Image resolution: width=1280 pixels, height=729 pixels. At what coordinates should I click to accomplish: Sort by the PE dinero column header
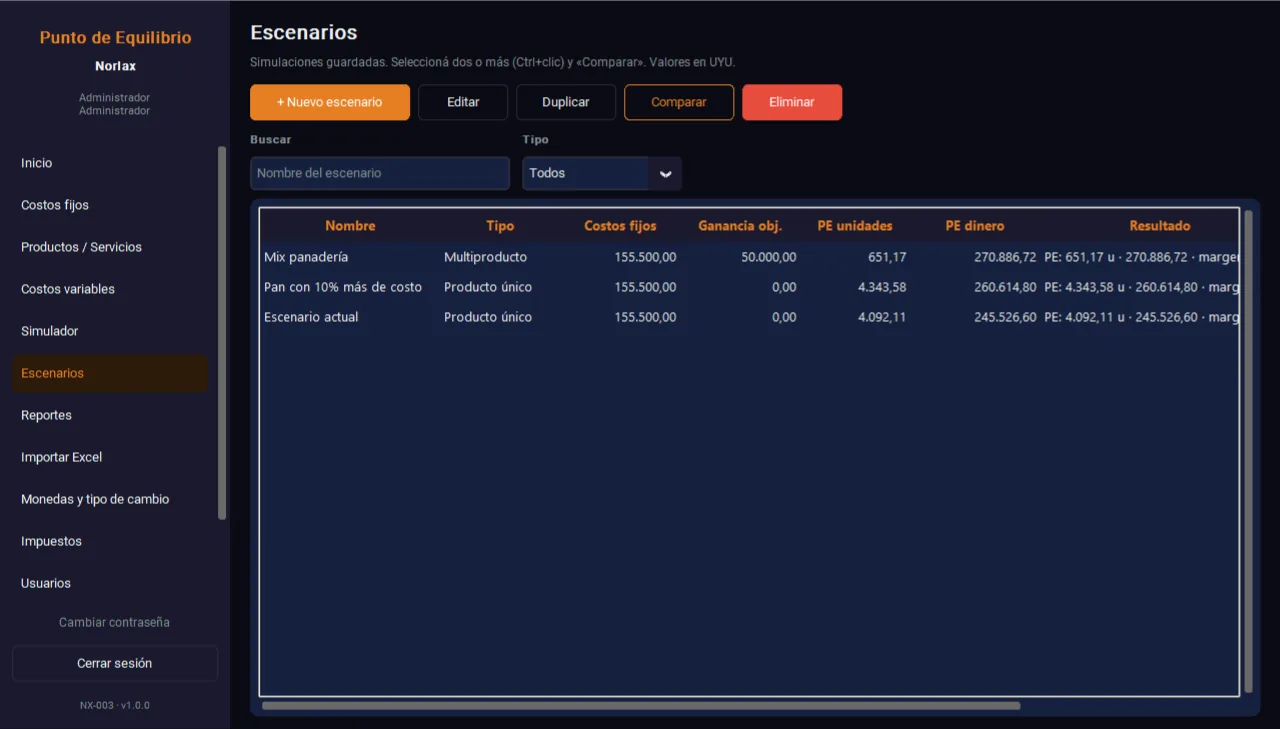point(975,226)
